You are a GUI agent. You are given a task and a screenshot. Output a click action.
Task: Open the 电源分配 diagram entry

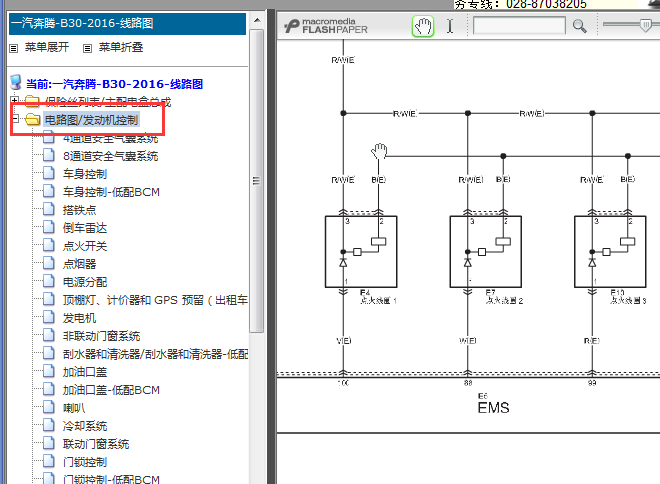[x=85, y=282]
